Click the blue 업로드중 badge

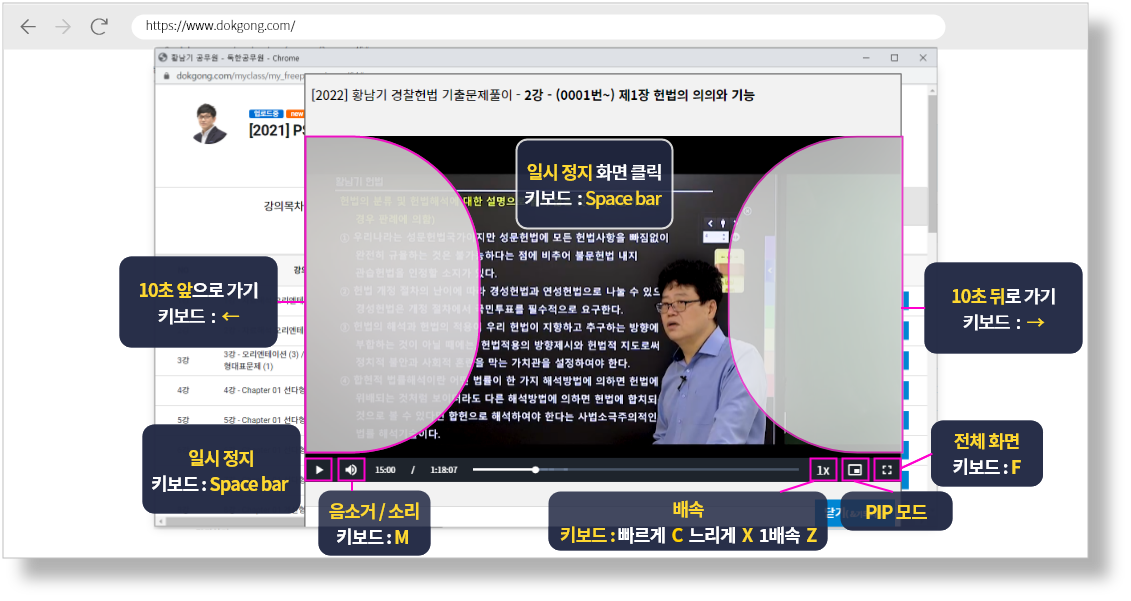[x=265, y=113]
